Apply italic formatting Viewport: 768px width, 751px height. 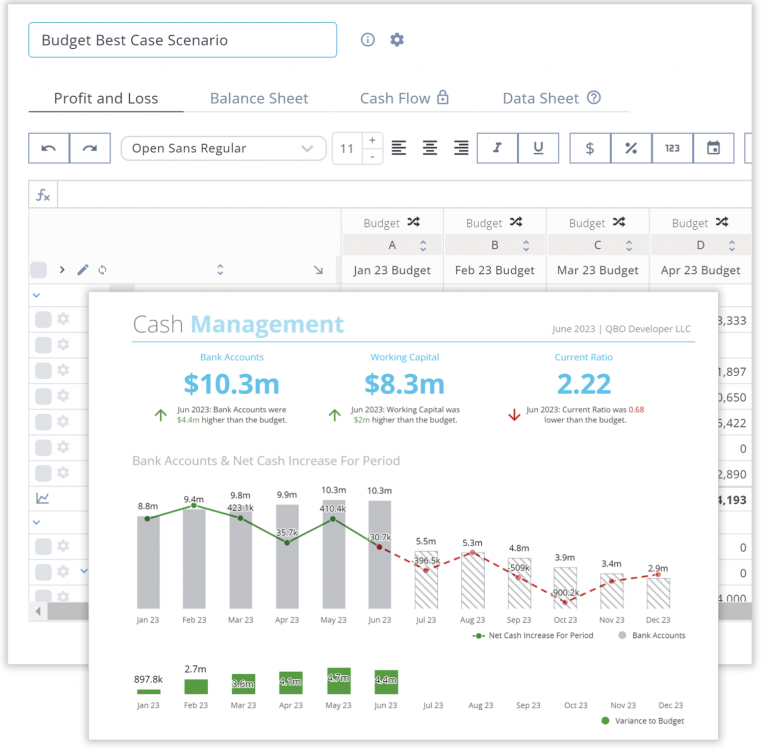click(497, 148)
